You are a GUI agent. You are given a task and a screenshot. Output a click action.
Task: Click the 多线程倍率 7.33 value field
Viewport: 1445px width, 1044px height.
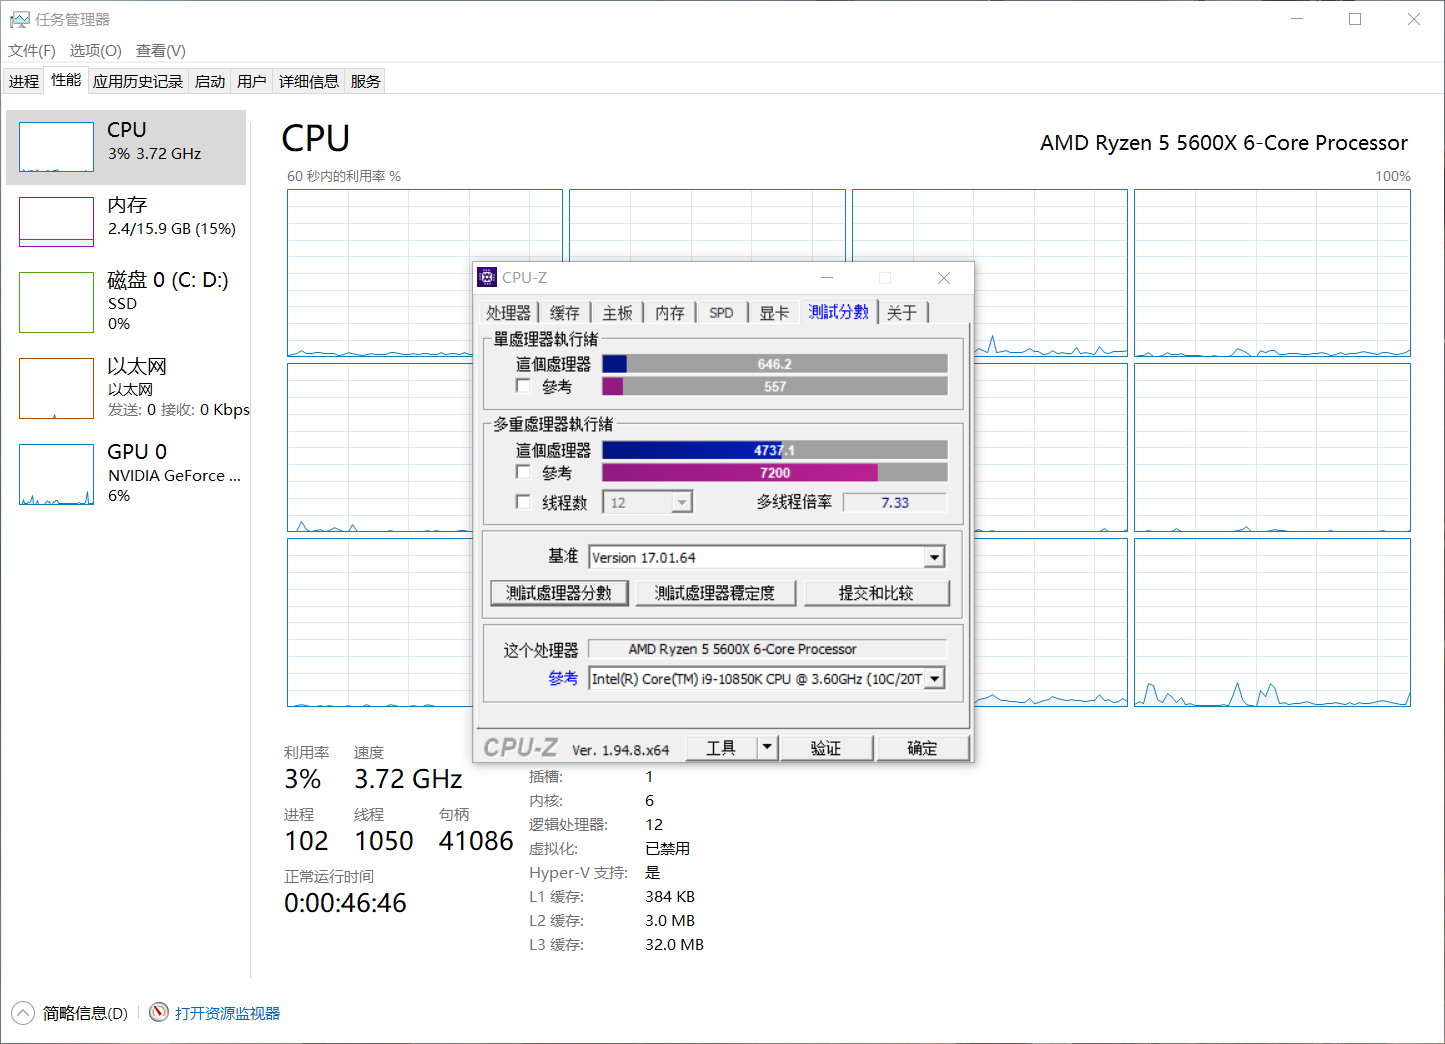tap(895, 502)
